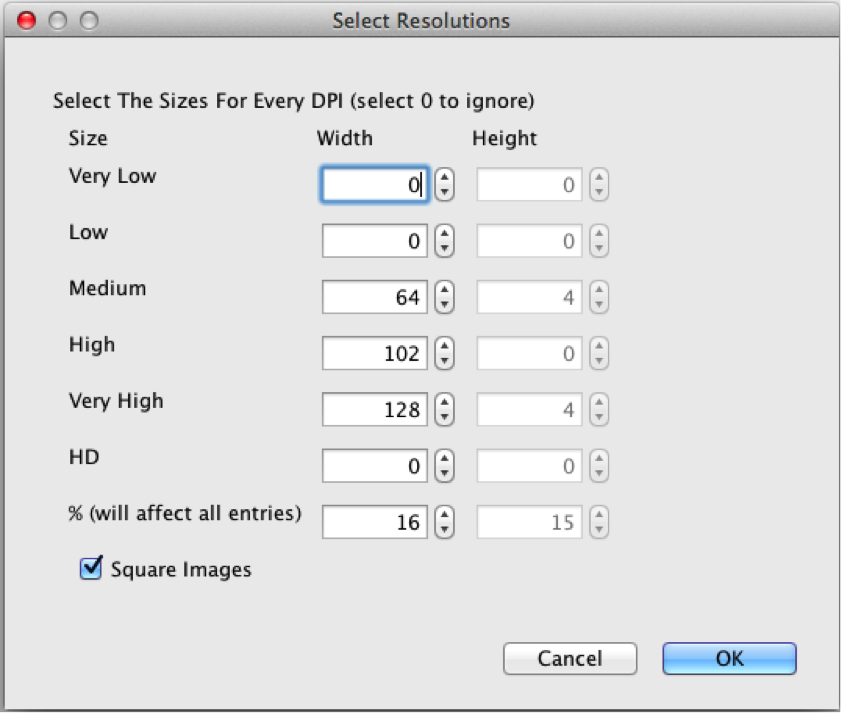This screenshot has height=713, width=841.
Task: Decrement the Medium height stepper
Action: 597,302
